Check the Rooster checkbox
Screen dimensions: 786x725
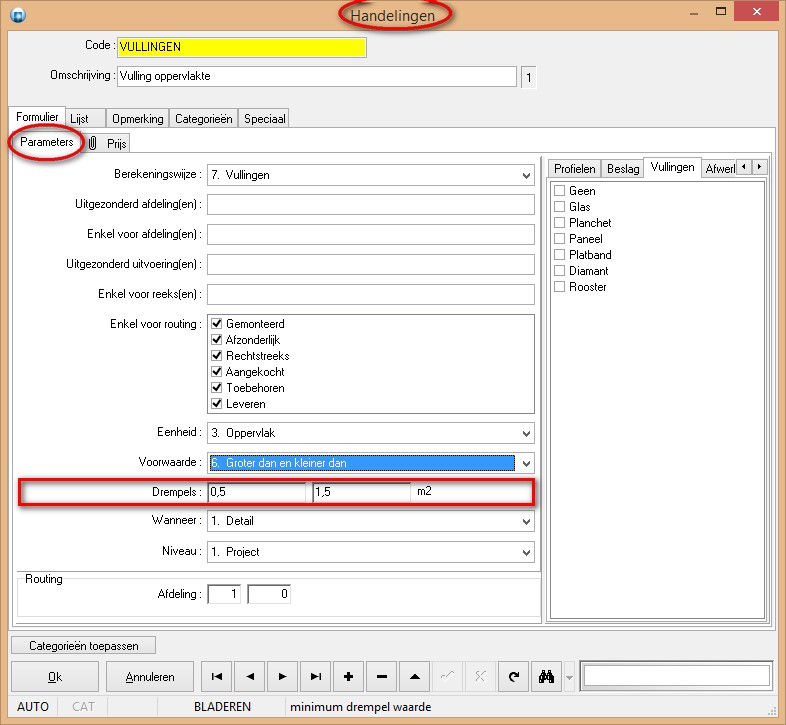click(559, 287)
